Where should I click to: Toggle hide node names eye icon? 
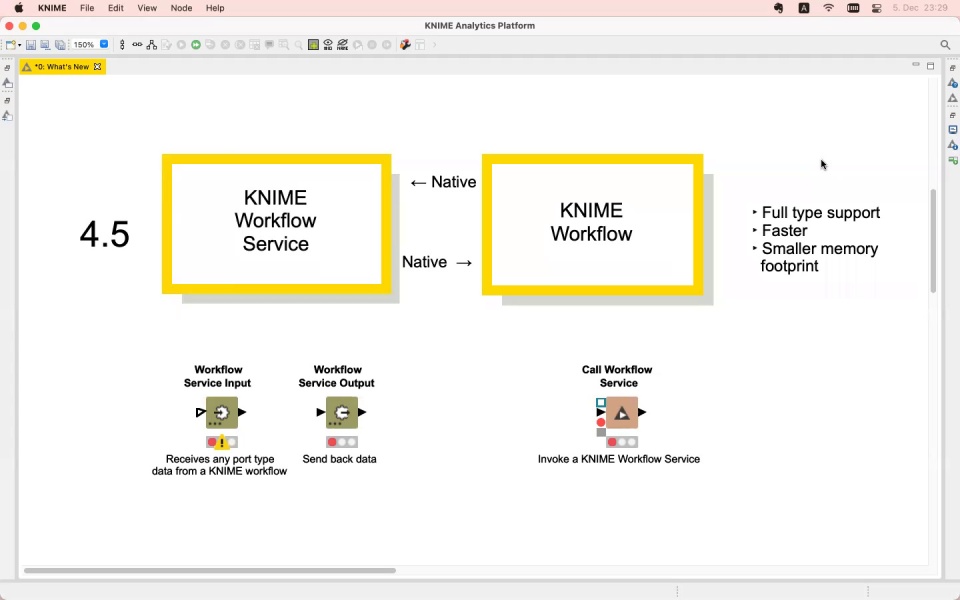click(x=328, y=45)
